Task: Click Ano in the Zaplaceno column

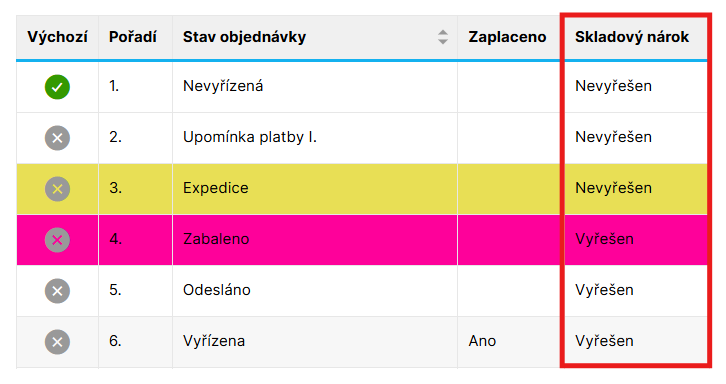Action: click(x=482, y=341)
